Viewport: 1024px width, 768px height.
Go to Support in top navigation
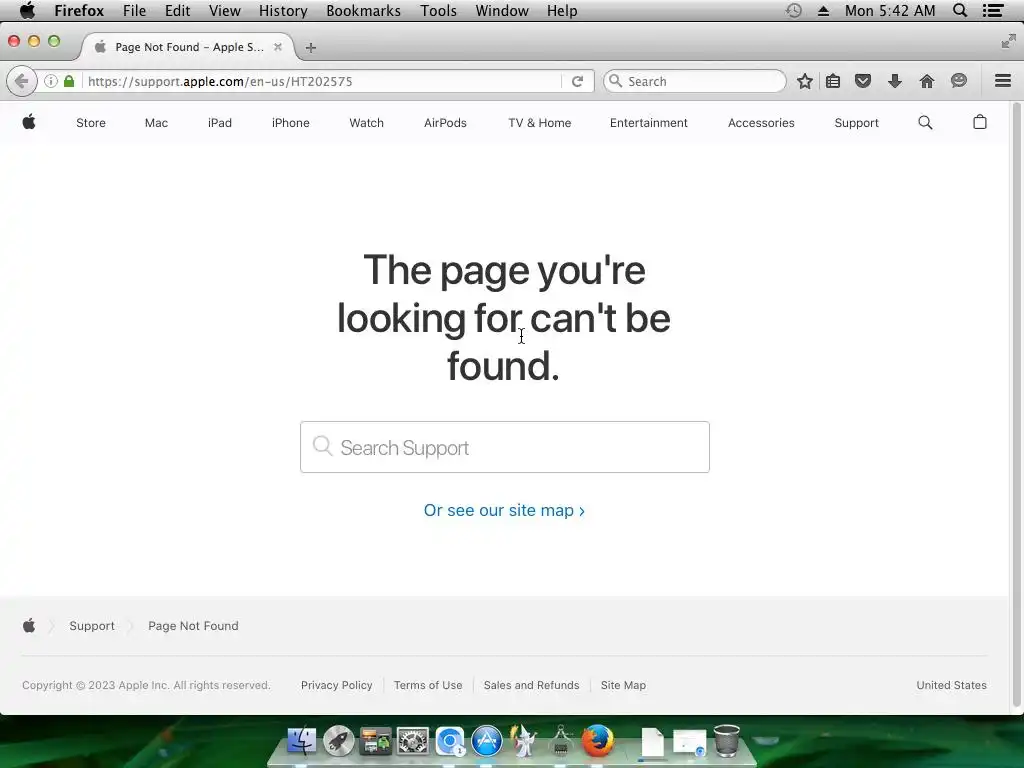(856, 123)
